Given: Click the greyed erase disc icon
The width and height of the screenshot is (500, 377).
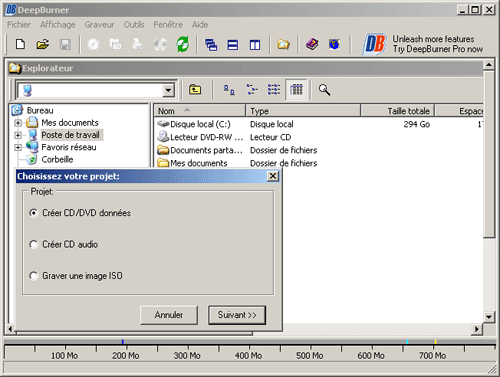Looking at the screenshot, I should tap(138, 44).
